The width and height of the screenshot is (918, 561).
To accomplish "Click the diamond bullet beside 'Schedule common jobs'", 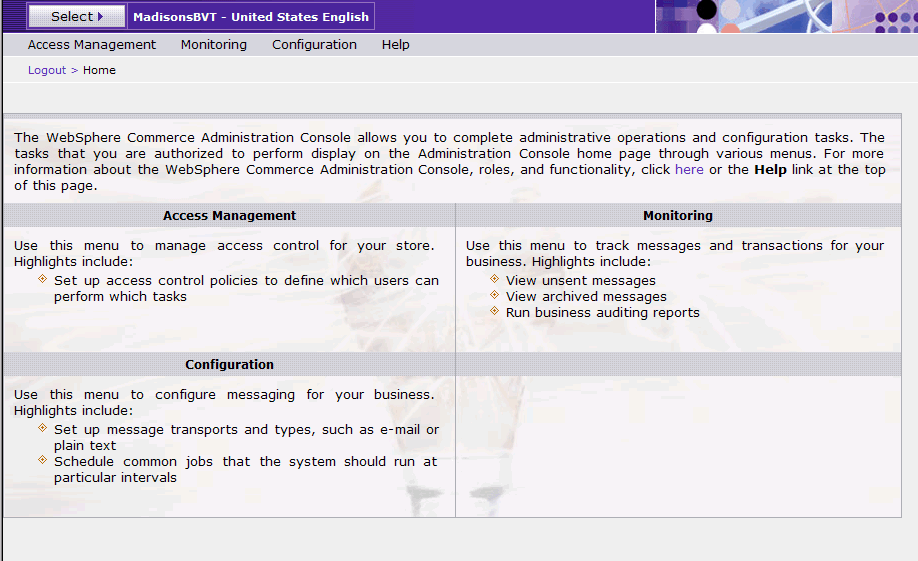I will coord(42,460).
